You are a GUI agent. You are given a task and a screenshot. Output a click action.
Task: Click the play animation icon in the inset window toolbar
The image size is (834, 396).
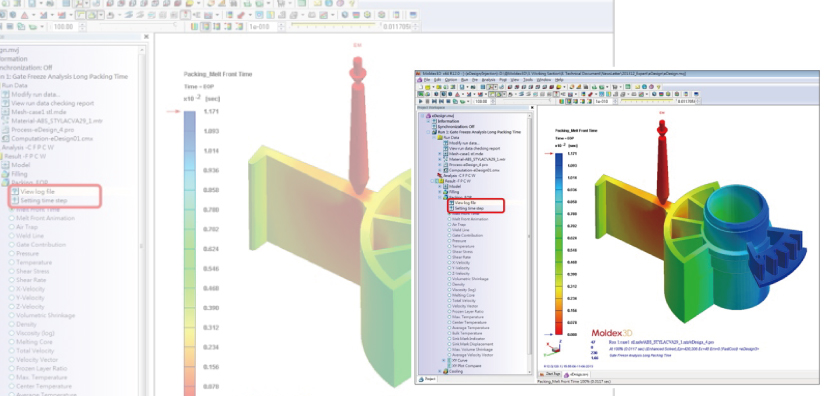pos(420,101)
